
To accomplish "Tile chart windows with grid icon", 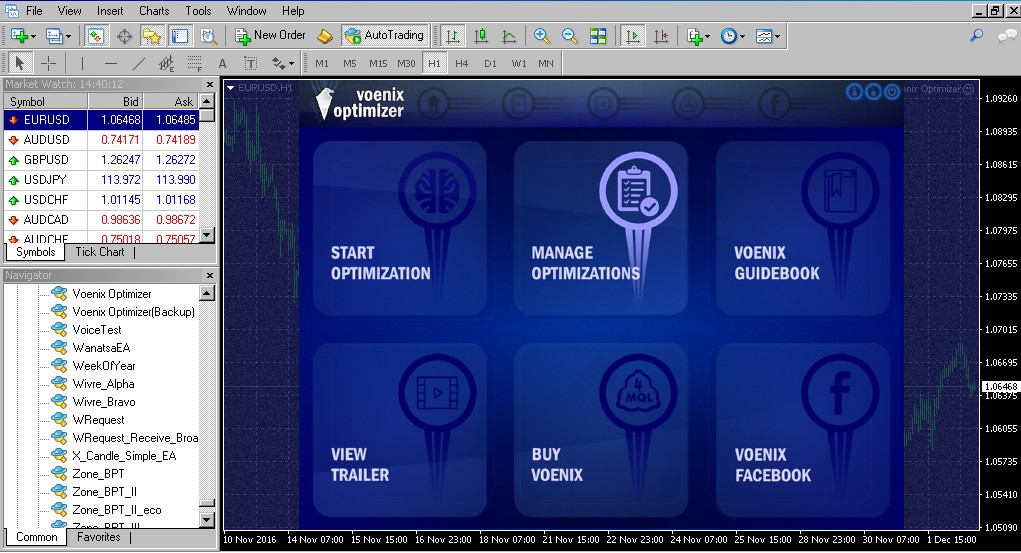I will [x=598, y=36].
